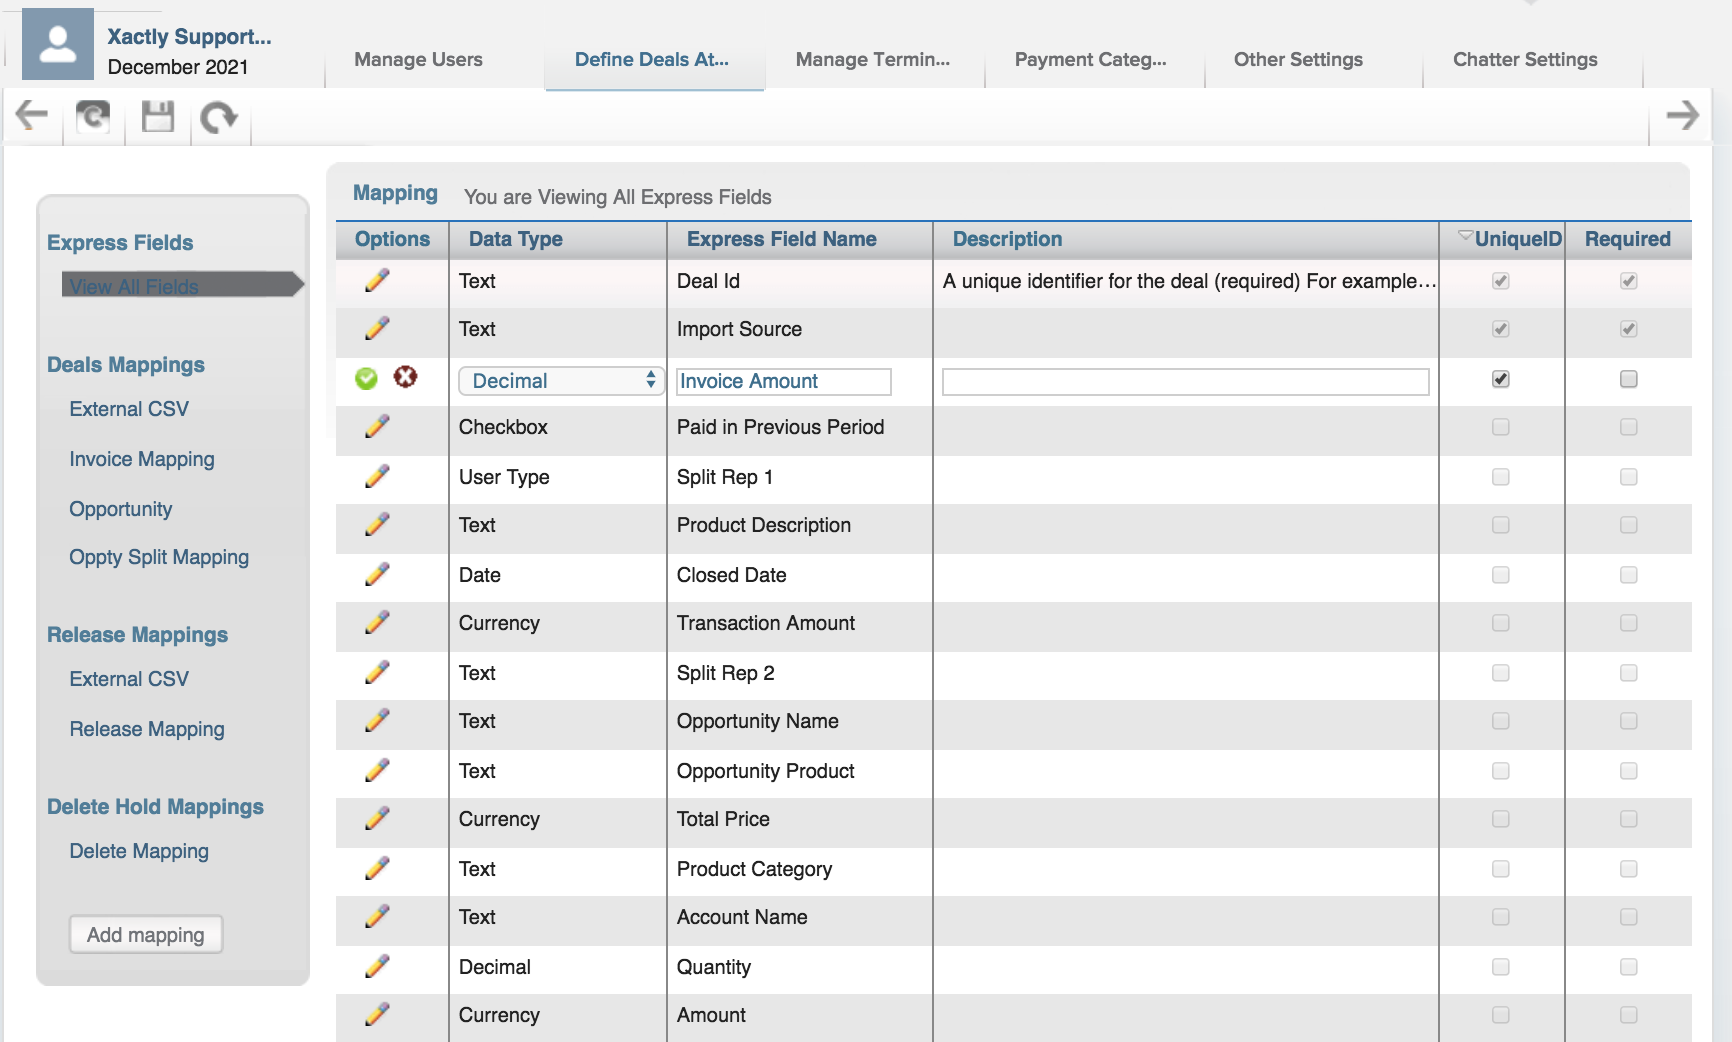Toggle UniqueID checkbox for Deal Id
Viewport: 1732px width, 1042px height.
tap(1501, 281)
